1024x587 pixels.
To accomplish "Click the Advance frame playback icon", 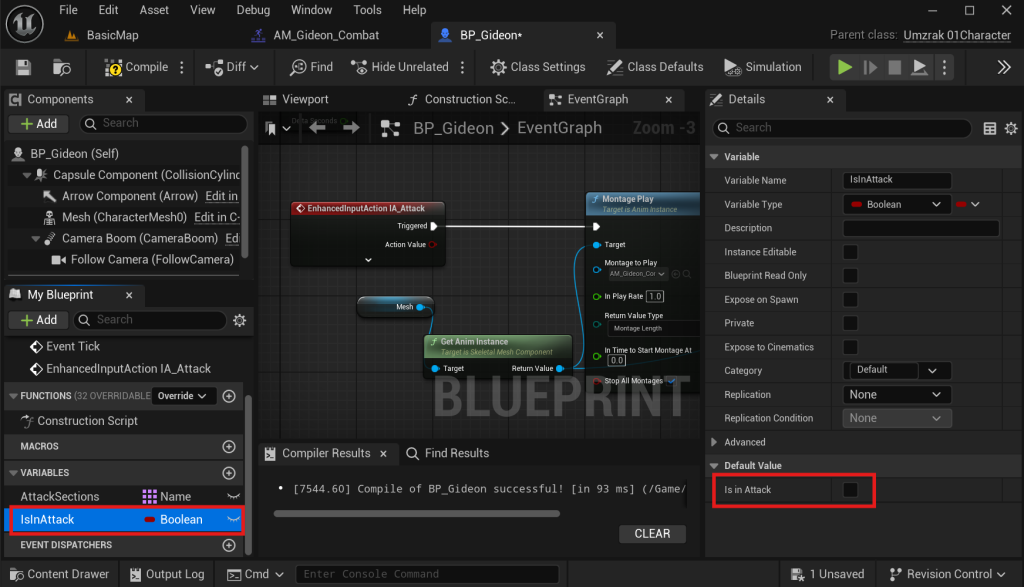I will click(x=870, y=67).
